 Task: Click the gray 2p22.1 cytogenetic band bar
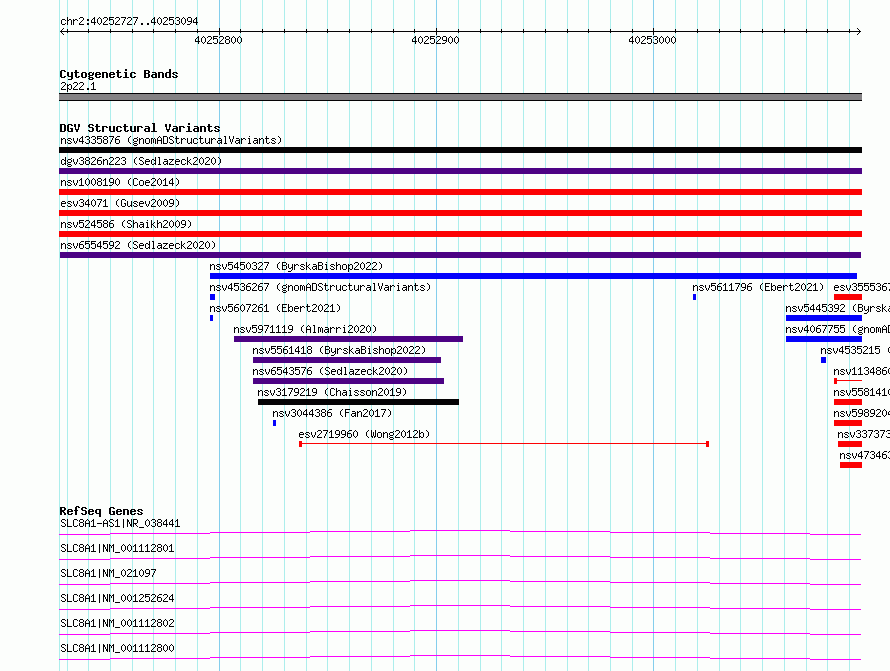pos(460,97)
